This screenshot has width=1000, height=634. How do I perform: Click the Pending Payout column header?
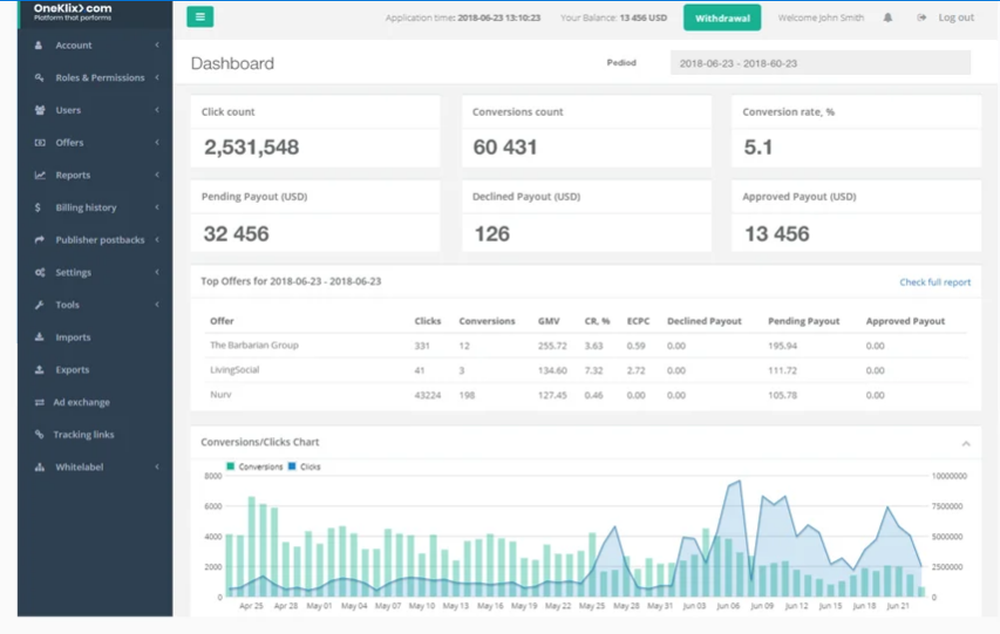[804, 321]
